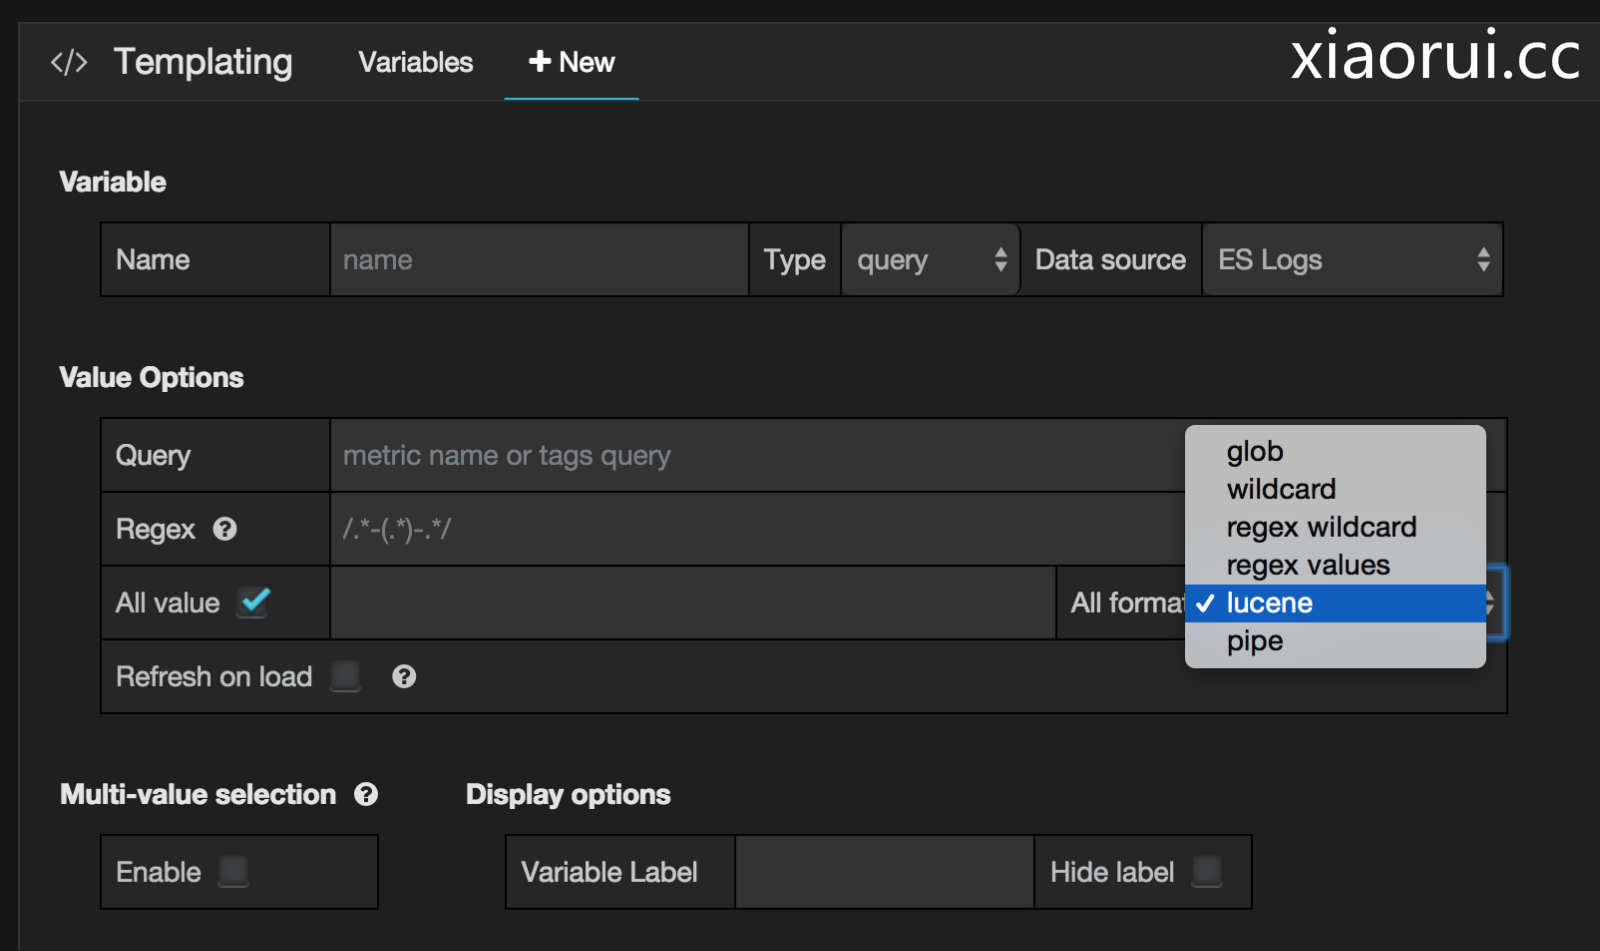
Task: Switch to the Variables tab
Action: point(415,62)
